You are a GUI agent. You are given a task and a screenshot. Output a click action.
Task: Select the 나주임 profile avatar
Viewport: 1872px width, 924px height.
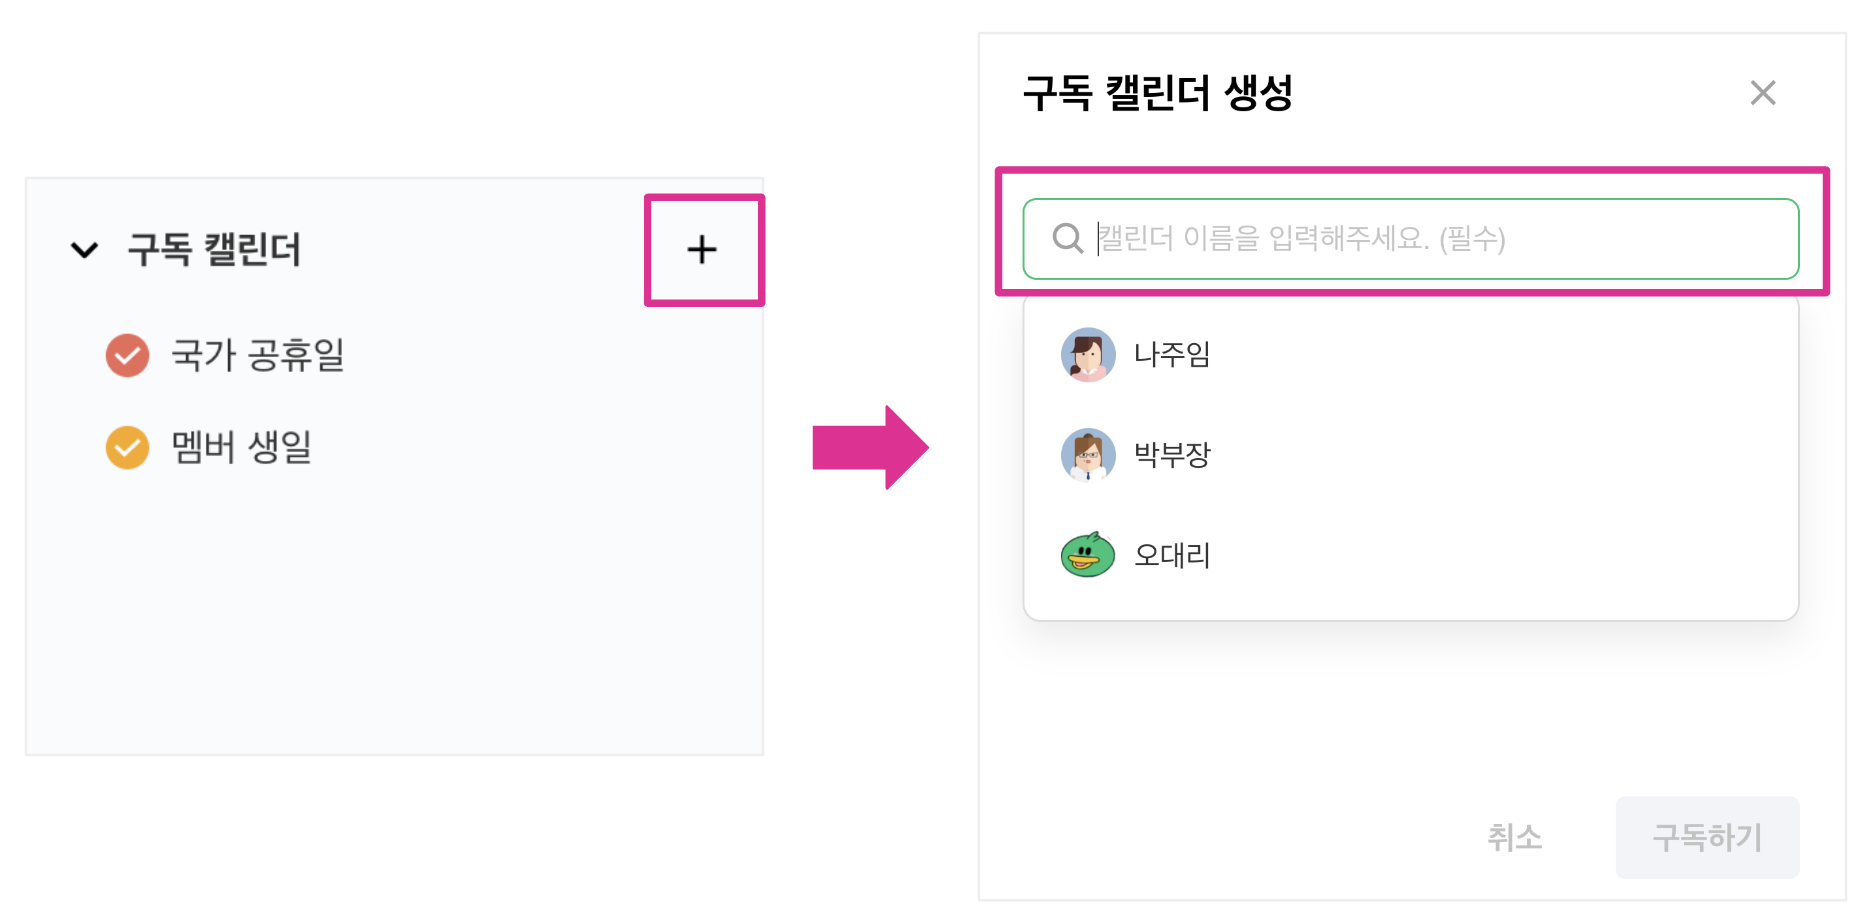tap(1087, 355)
